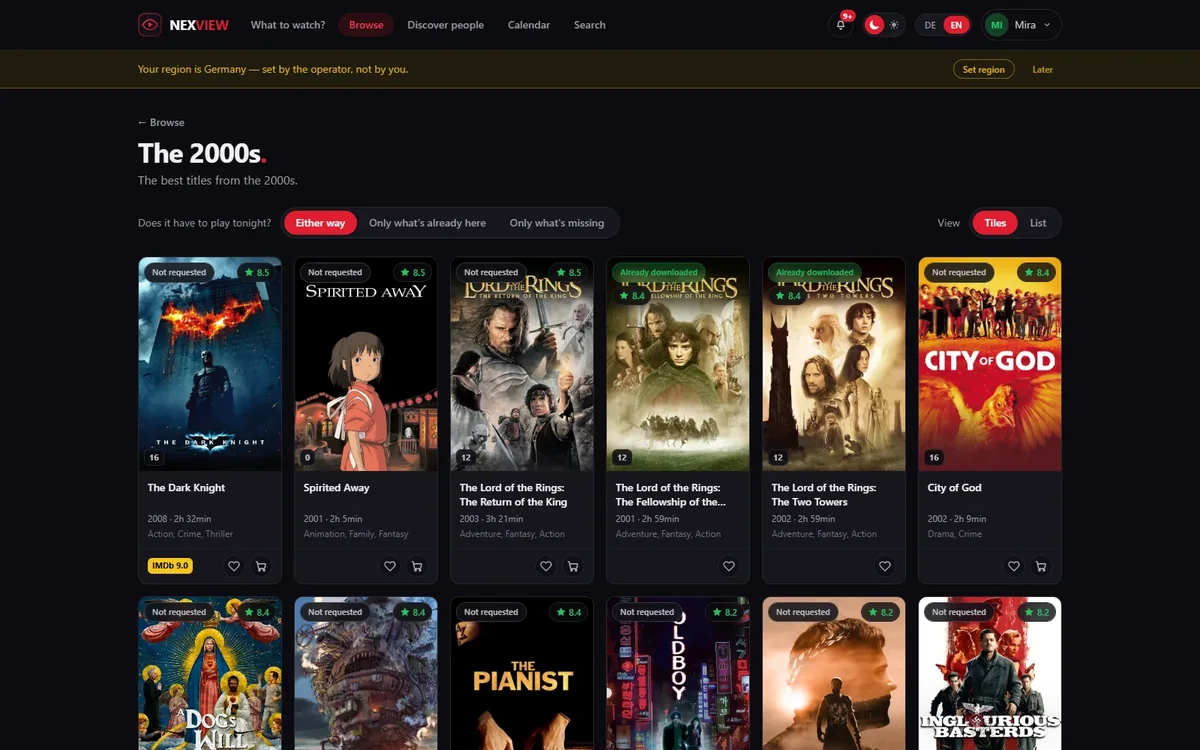Open the What to watch? menu
The image size is (1200, 750).
288,25
